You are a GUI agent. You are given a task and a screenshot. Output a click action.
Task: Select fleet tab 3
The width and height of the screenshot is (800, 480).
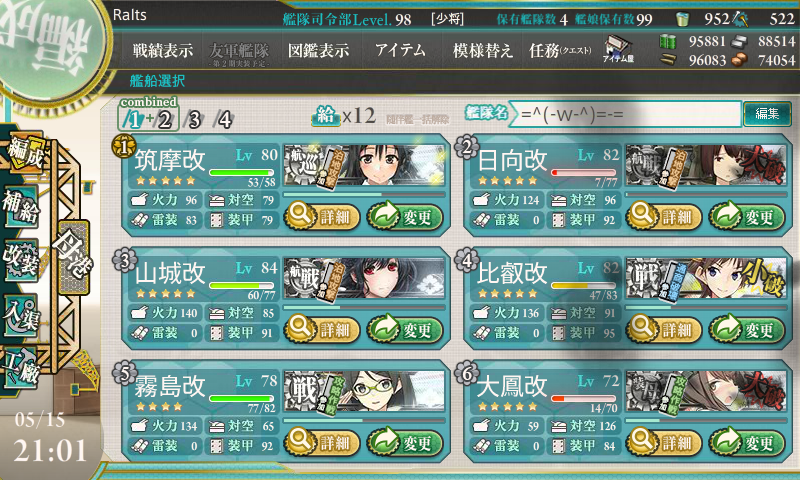194,120
